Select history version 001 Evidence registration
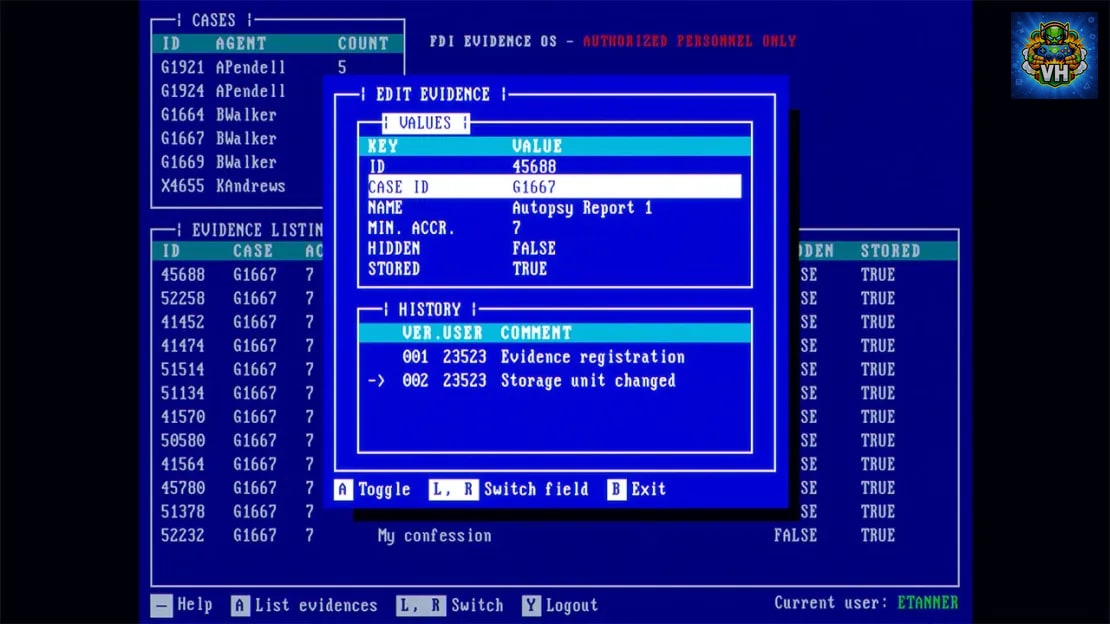This screenshot has height=624, width=1110. coord(554,357)
